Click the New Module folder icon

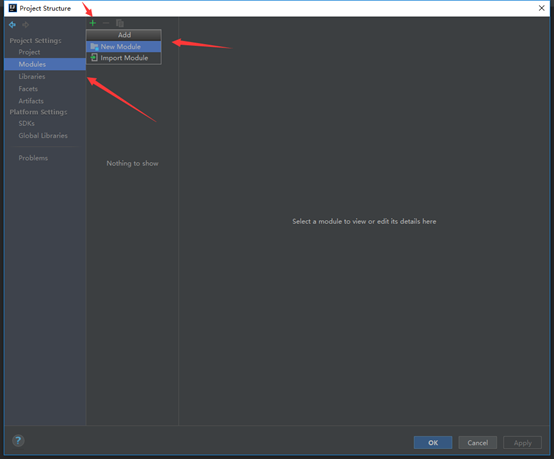(94, 47)
